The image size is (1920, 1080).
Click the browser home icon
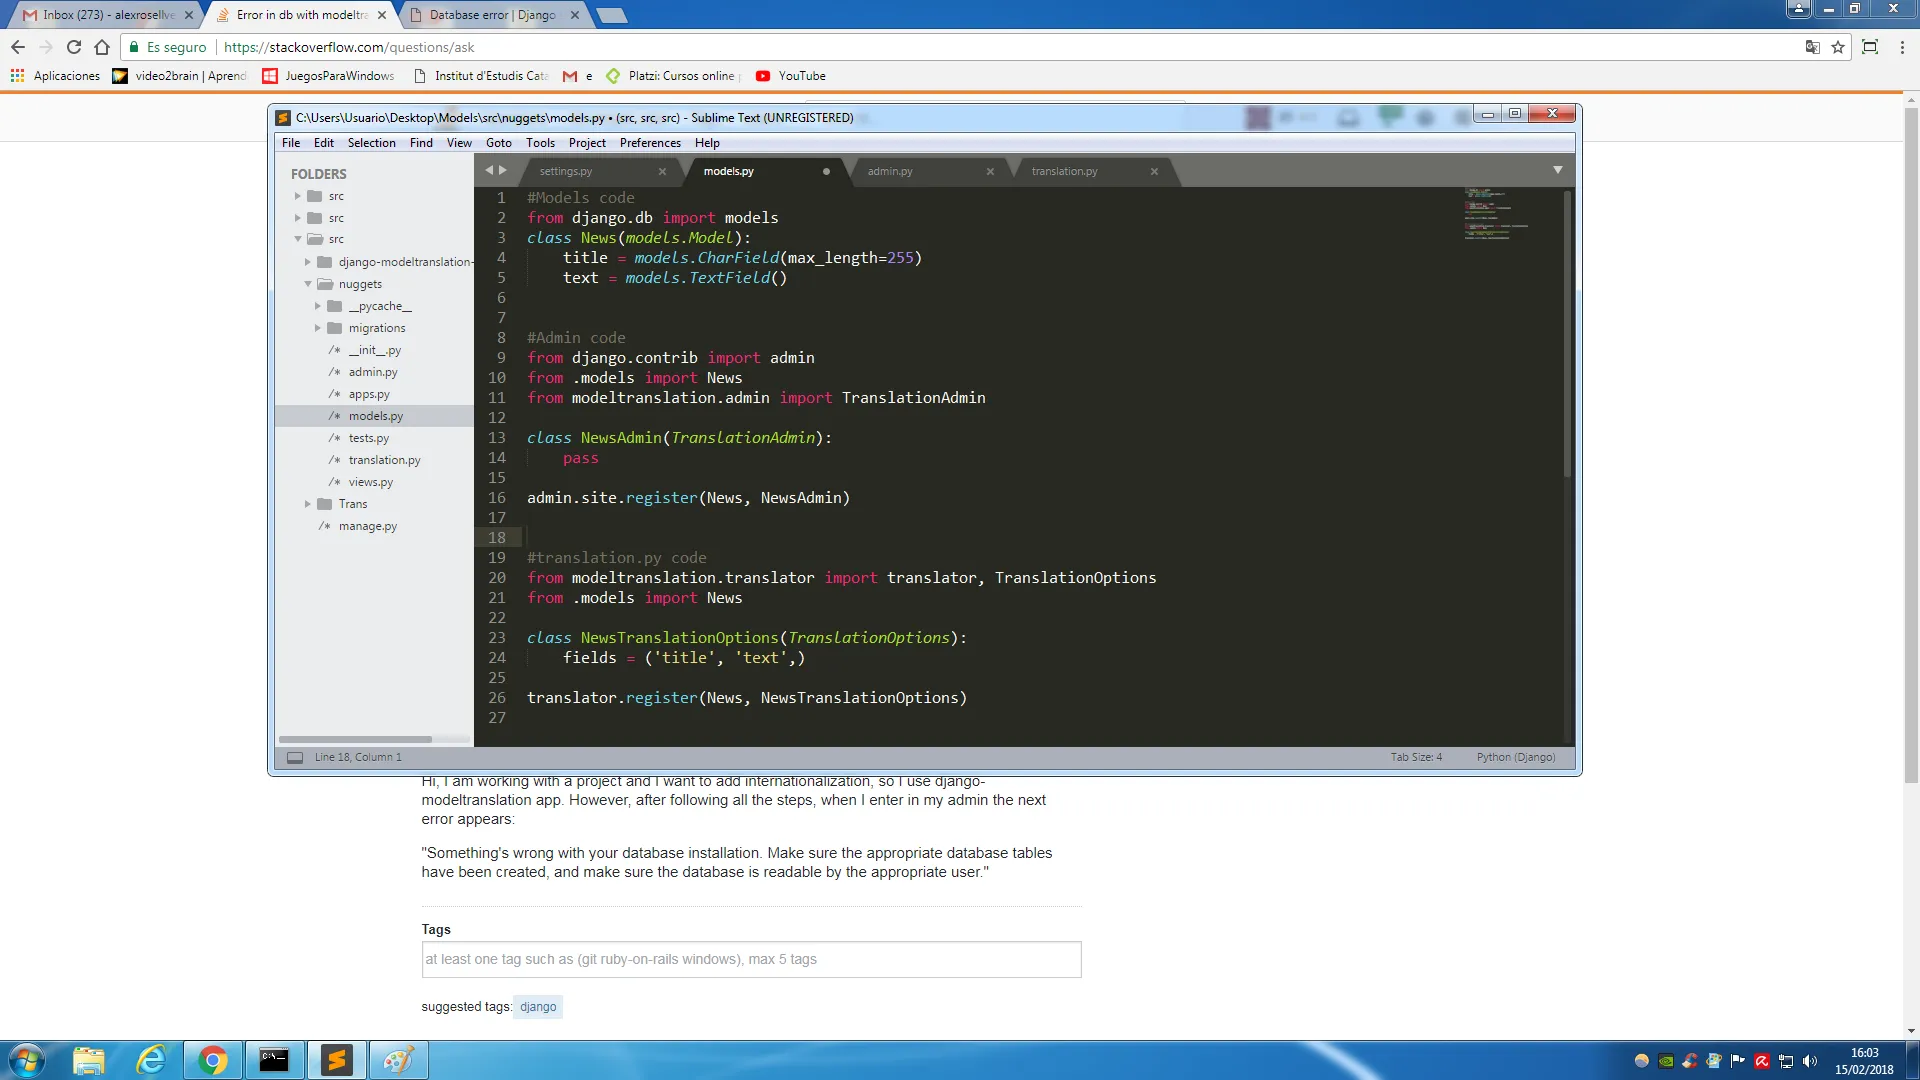pyautogui.click(x=102, y=47)
